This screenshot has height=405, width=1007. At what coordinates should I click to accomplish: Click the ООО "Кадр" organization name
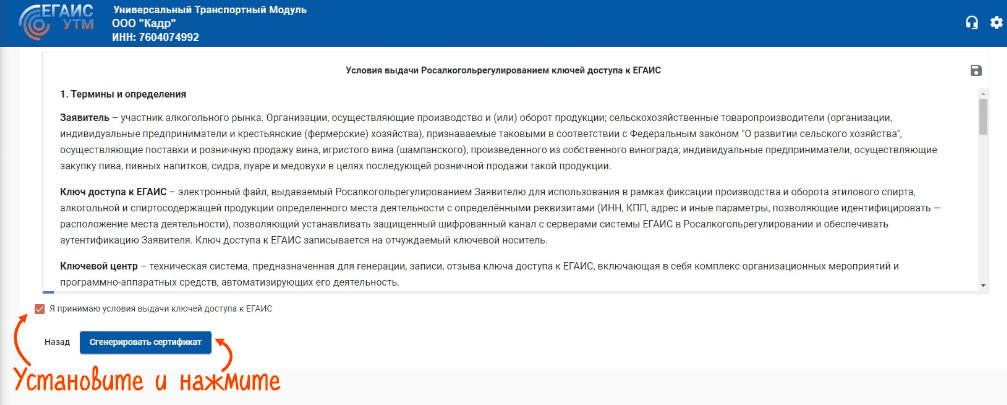point(146,23)
